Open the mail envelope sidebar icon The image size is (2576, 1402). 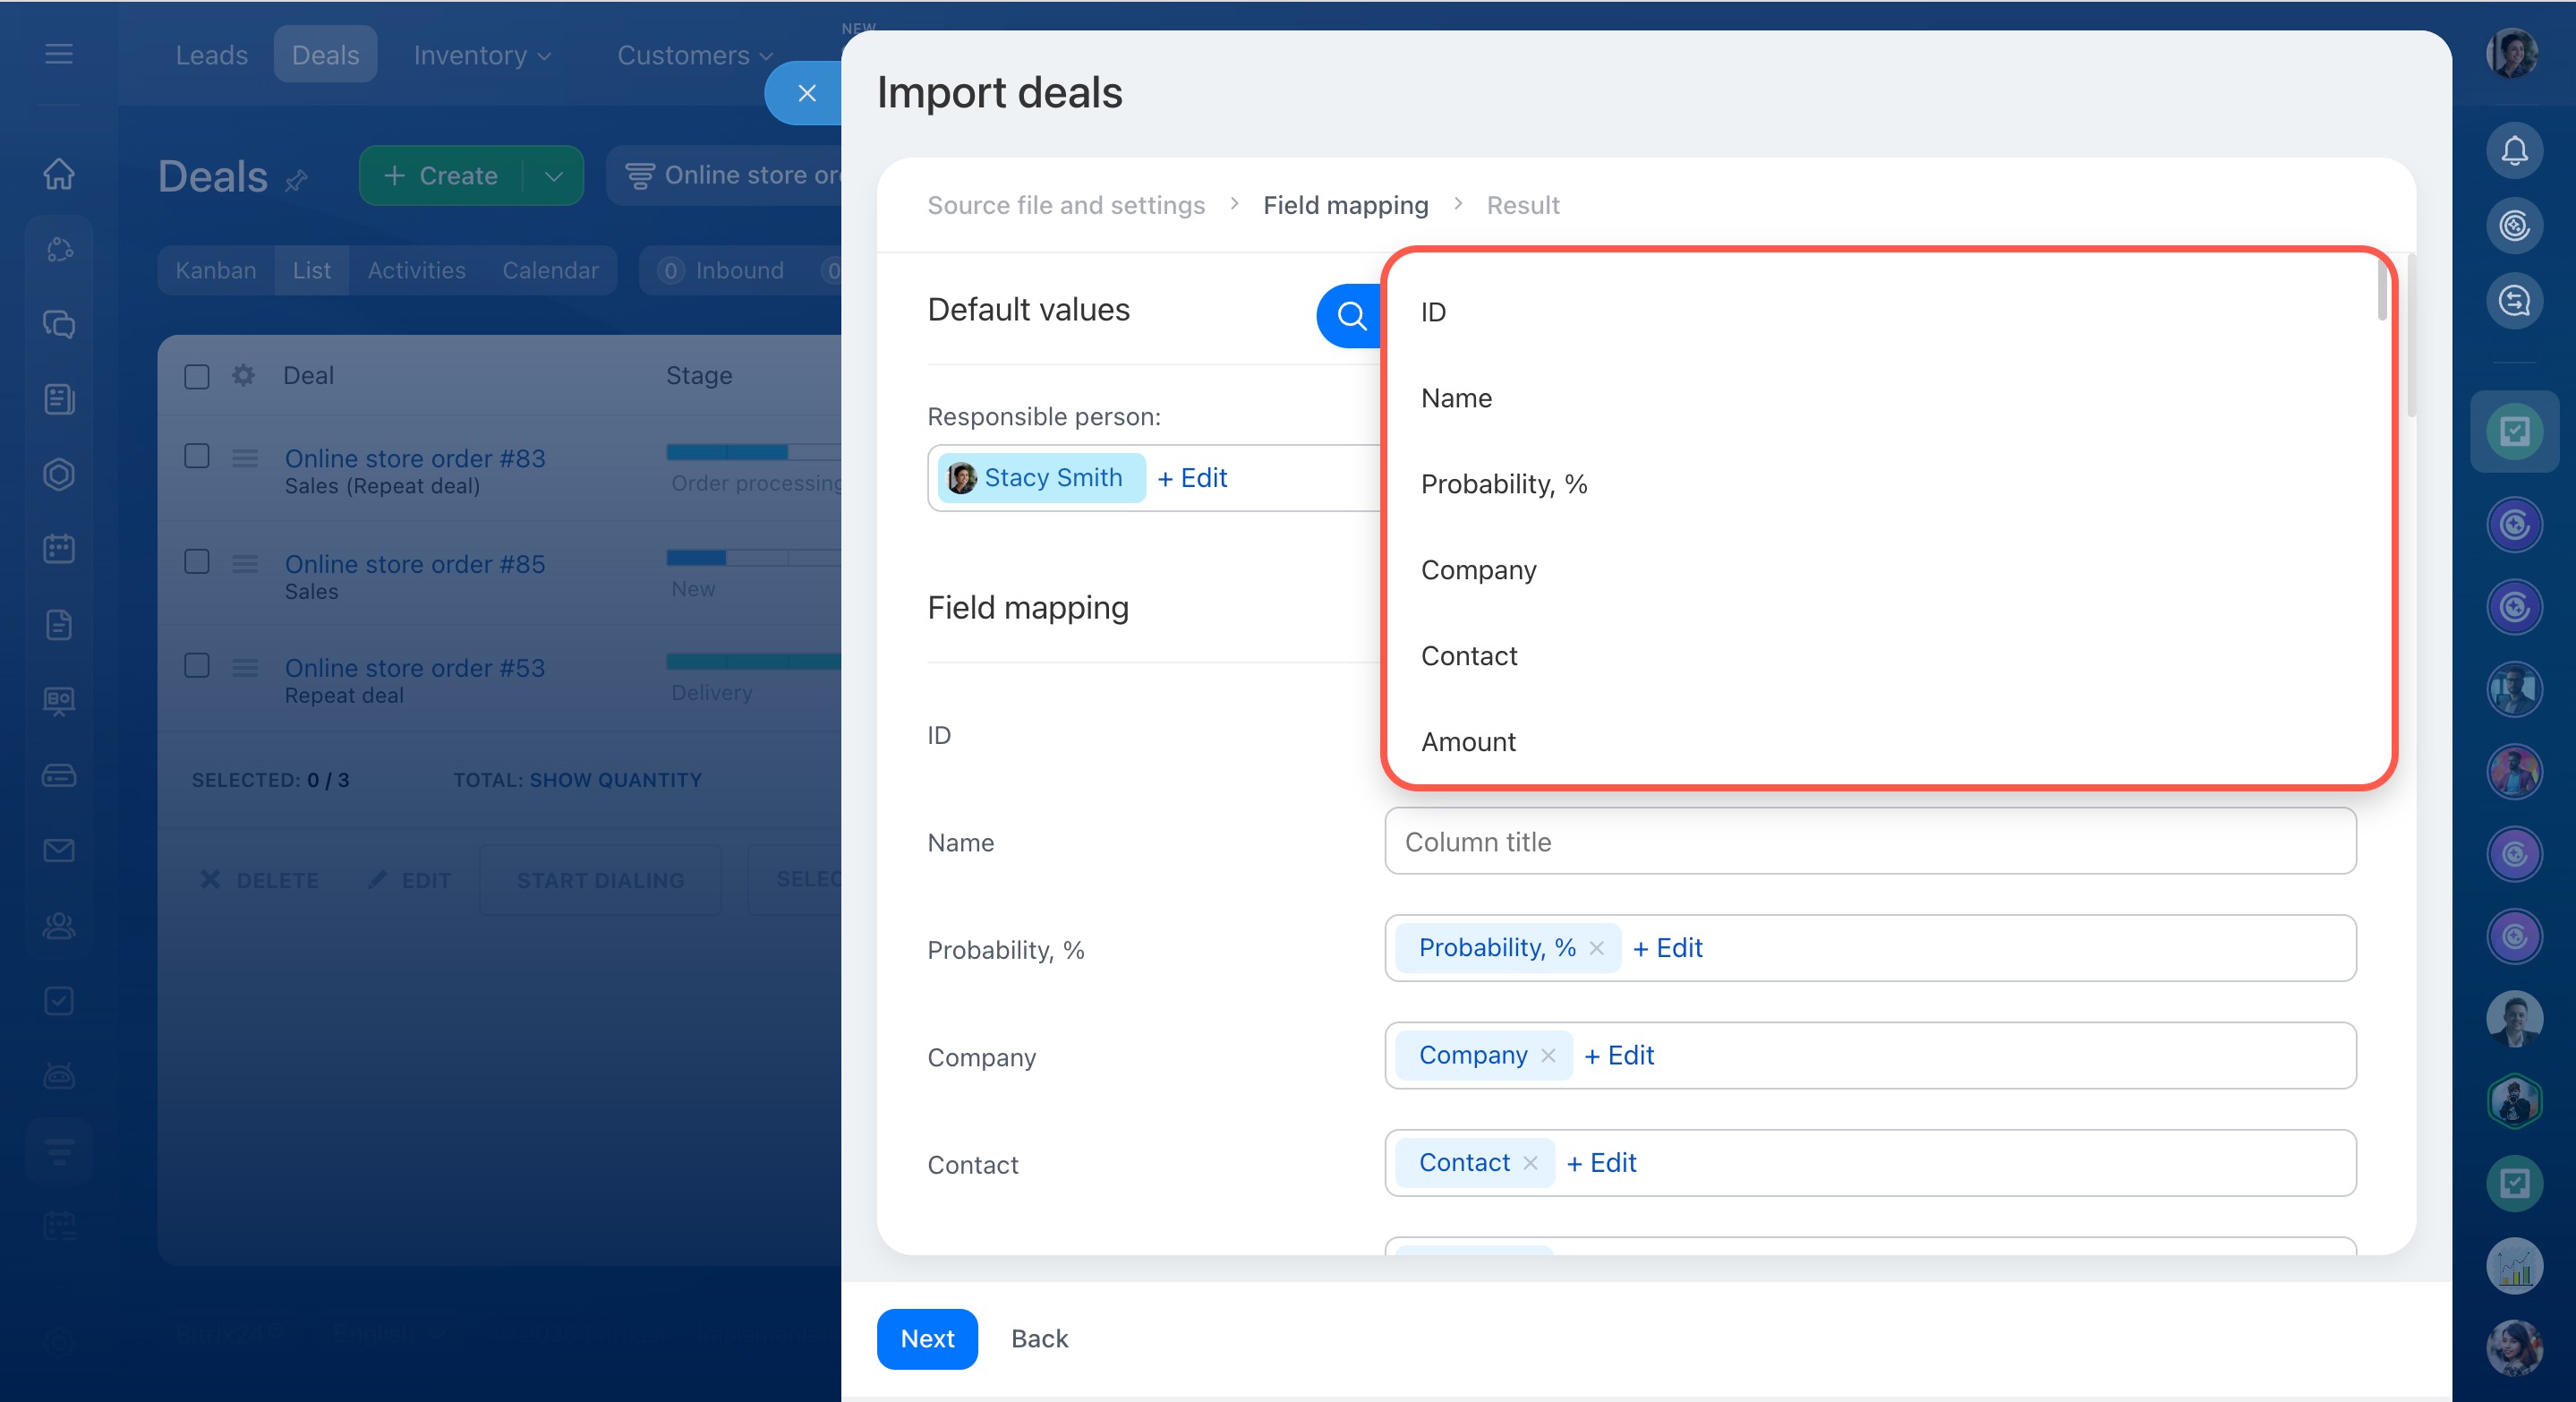click(x=59, y=850)
